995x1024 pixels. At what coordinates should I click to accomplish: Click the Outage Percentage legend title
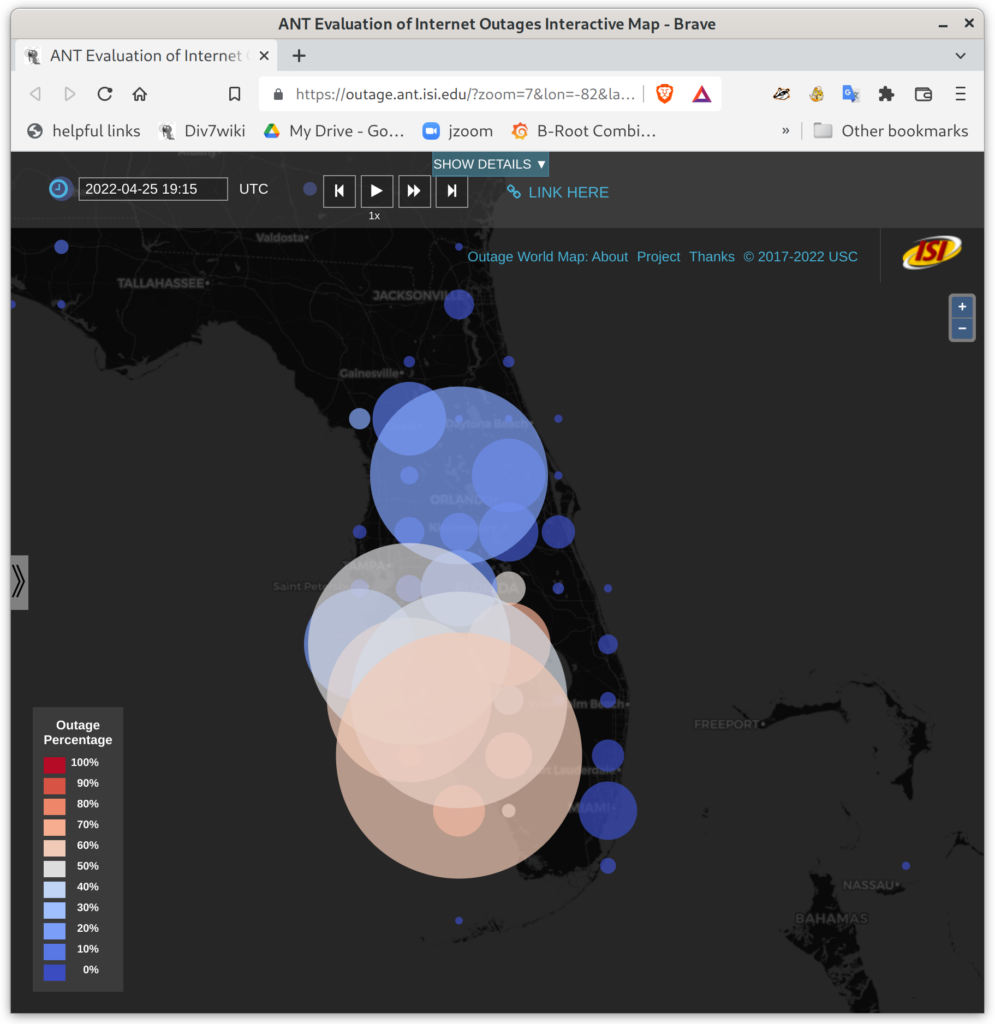pos(78,732)
